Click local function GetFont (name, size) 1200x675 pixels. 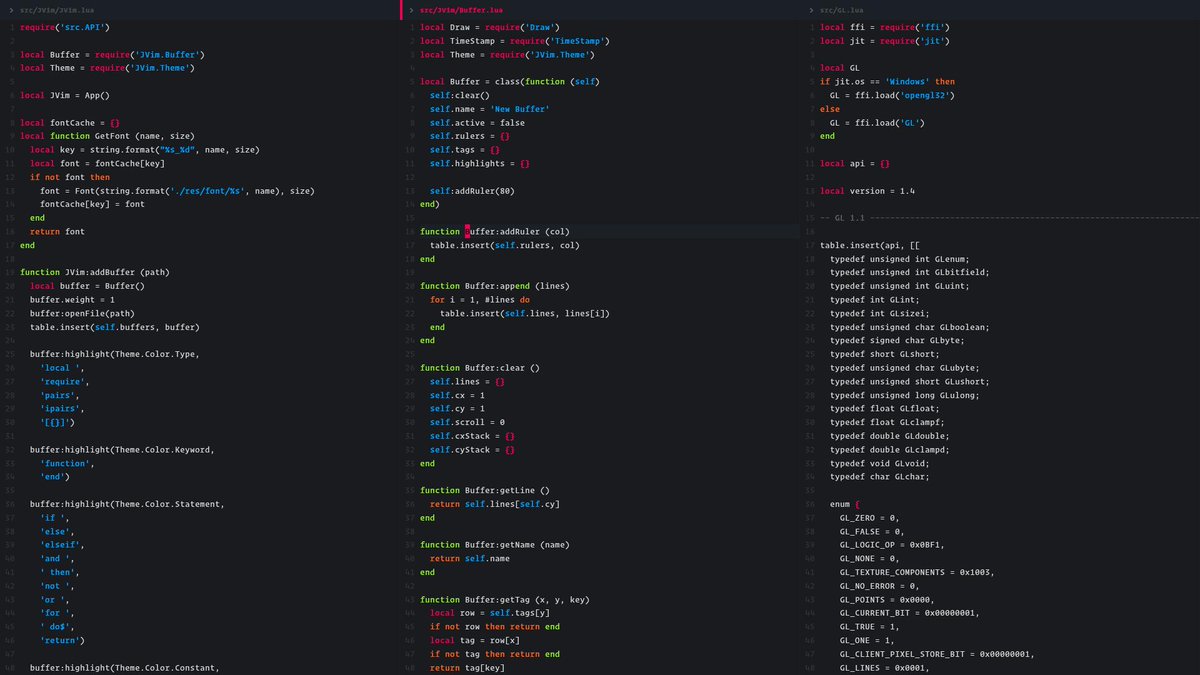point(107,136)
